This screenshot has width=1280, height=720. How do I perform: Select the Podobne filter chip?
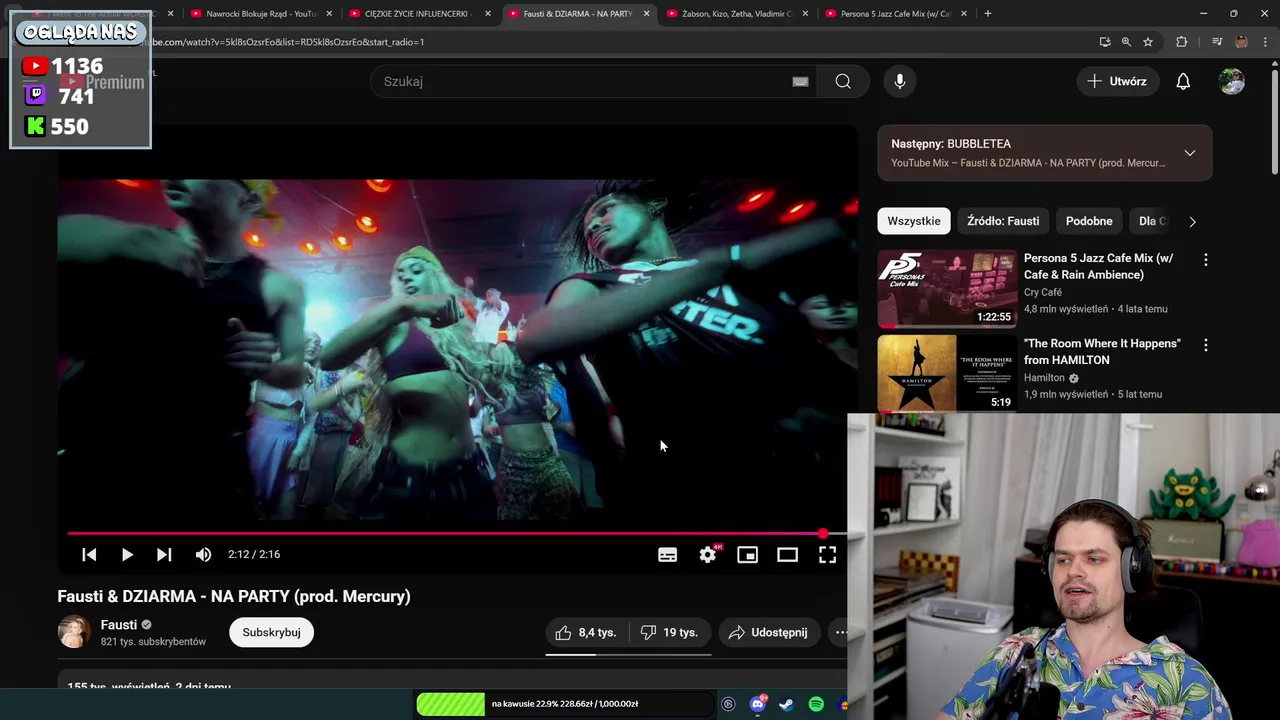tap(1089, 221)
